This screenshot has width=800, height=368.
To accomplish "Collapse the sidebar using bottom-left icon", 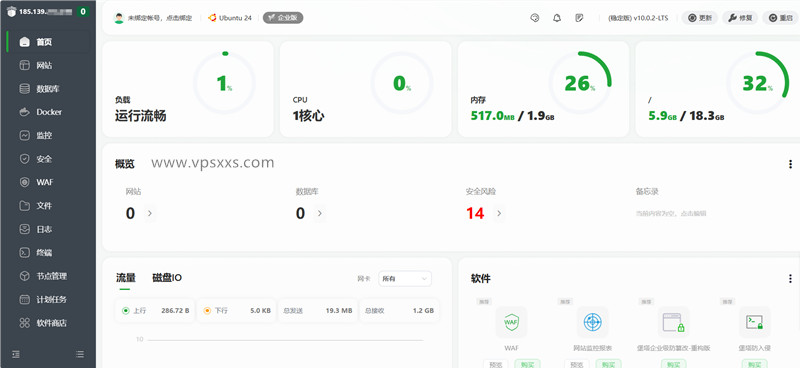I will (x=16, y=354).
